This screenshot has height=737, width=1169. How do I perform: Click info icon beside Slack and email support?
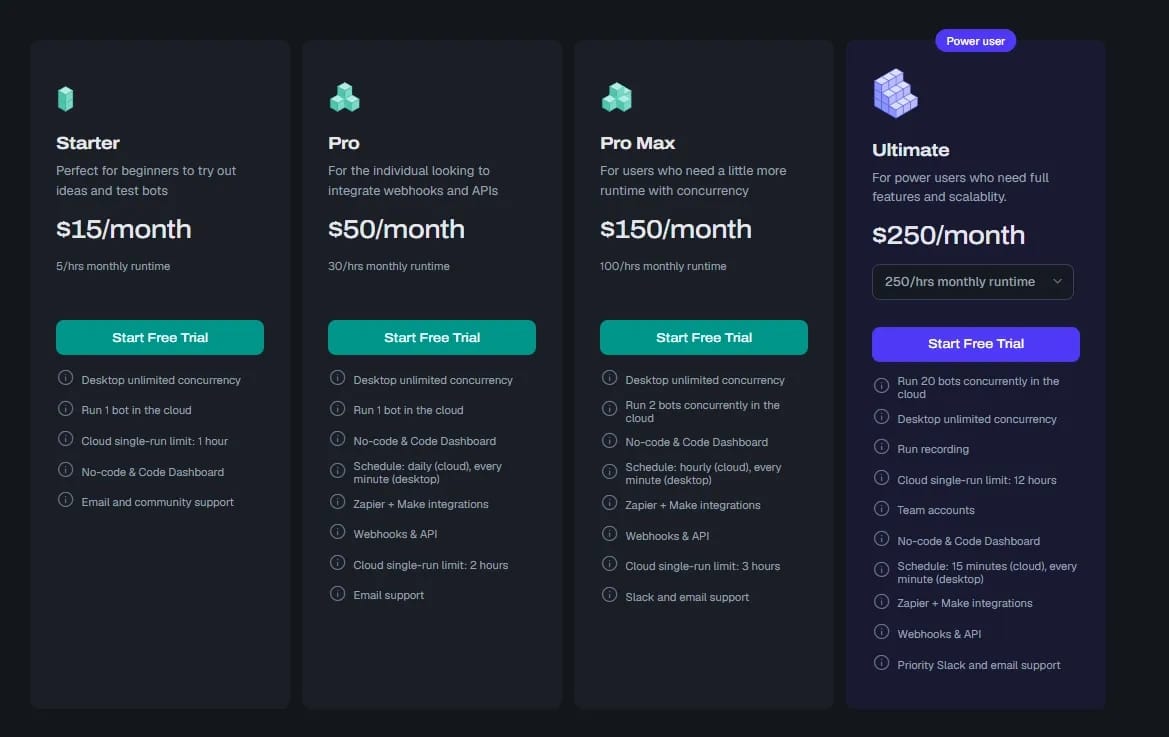click(x=610, y=595)
